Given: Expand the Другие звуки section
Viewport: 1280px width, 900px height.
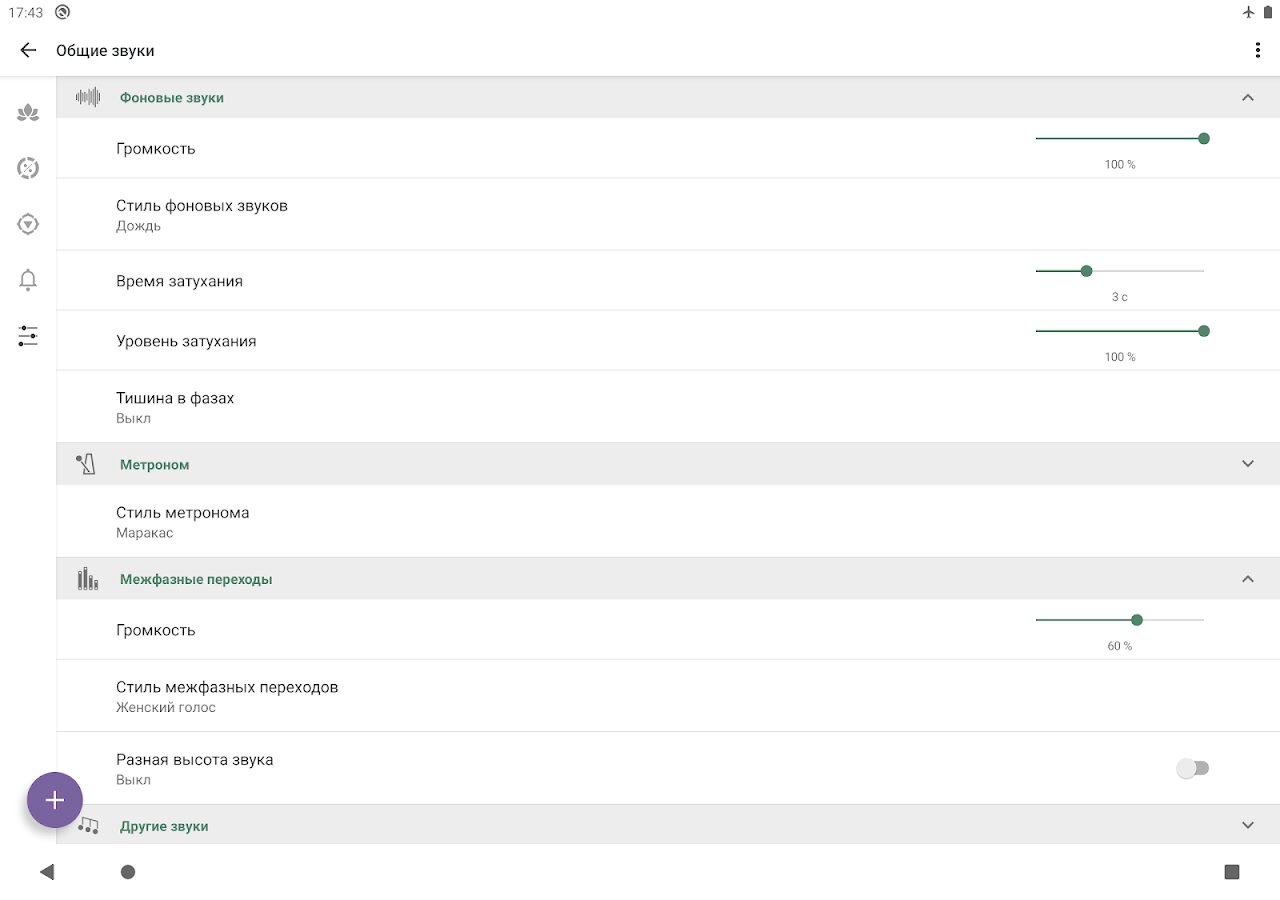Looking at the screenshot, I should (1247, 825).
